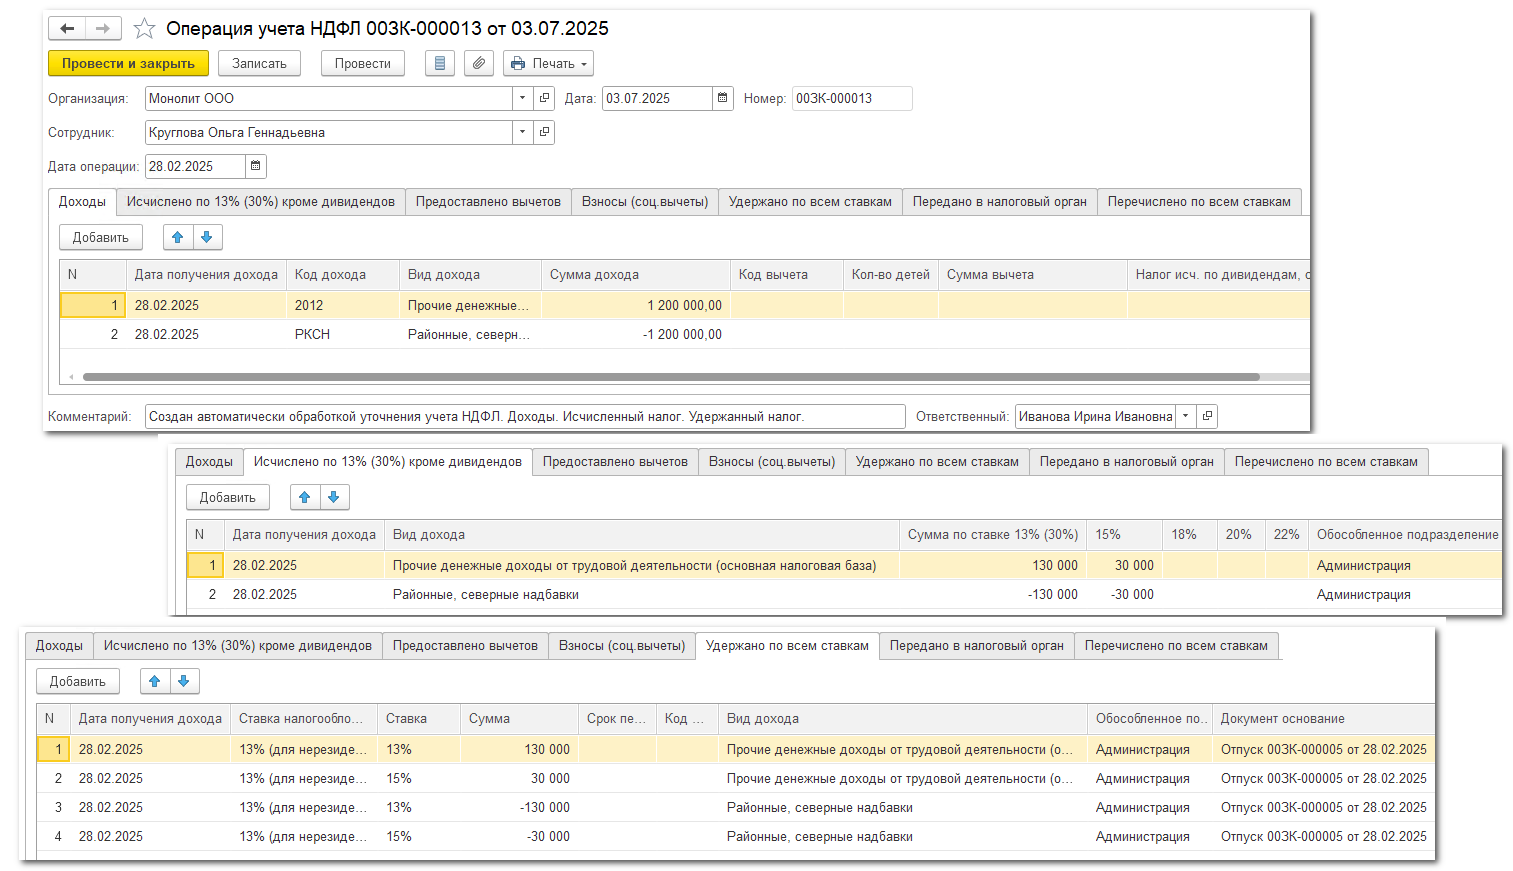This screenshot has height=871, width=1513.
Task: Move row up in Доходы table
Action: tap(178, 237)
